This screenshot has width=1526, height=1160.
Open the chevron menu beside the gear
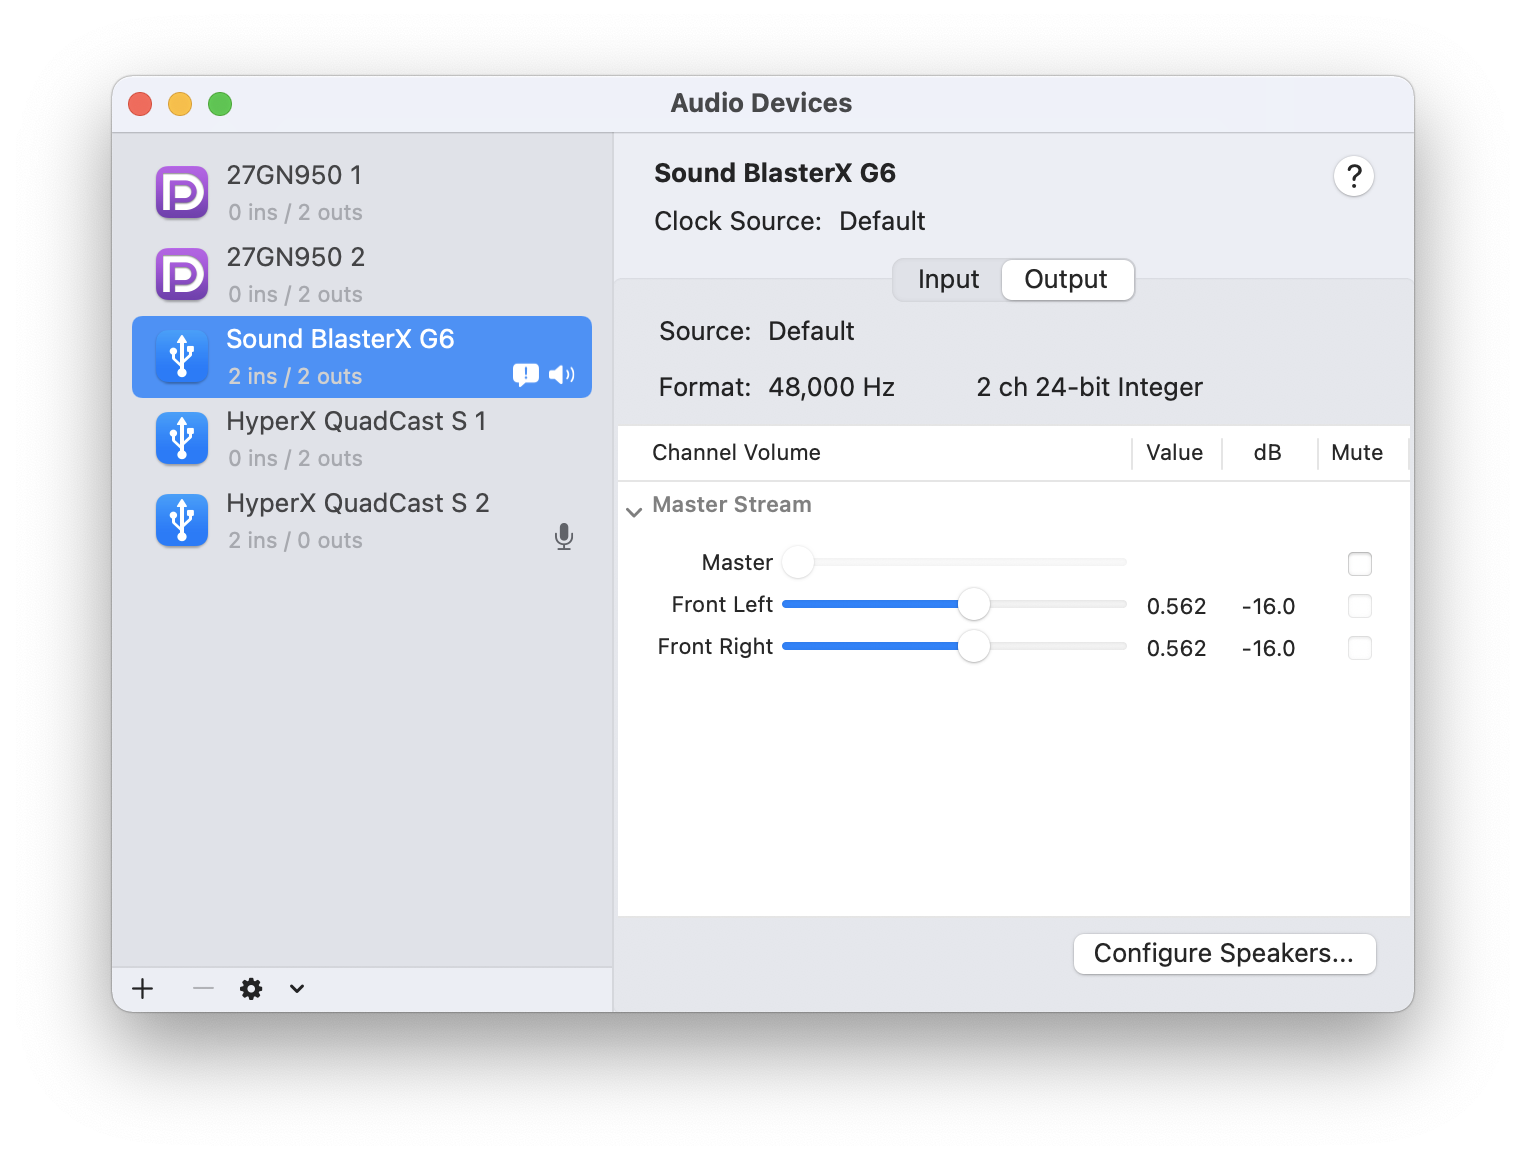(x=297, y=989)
